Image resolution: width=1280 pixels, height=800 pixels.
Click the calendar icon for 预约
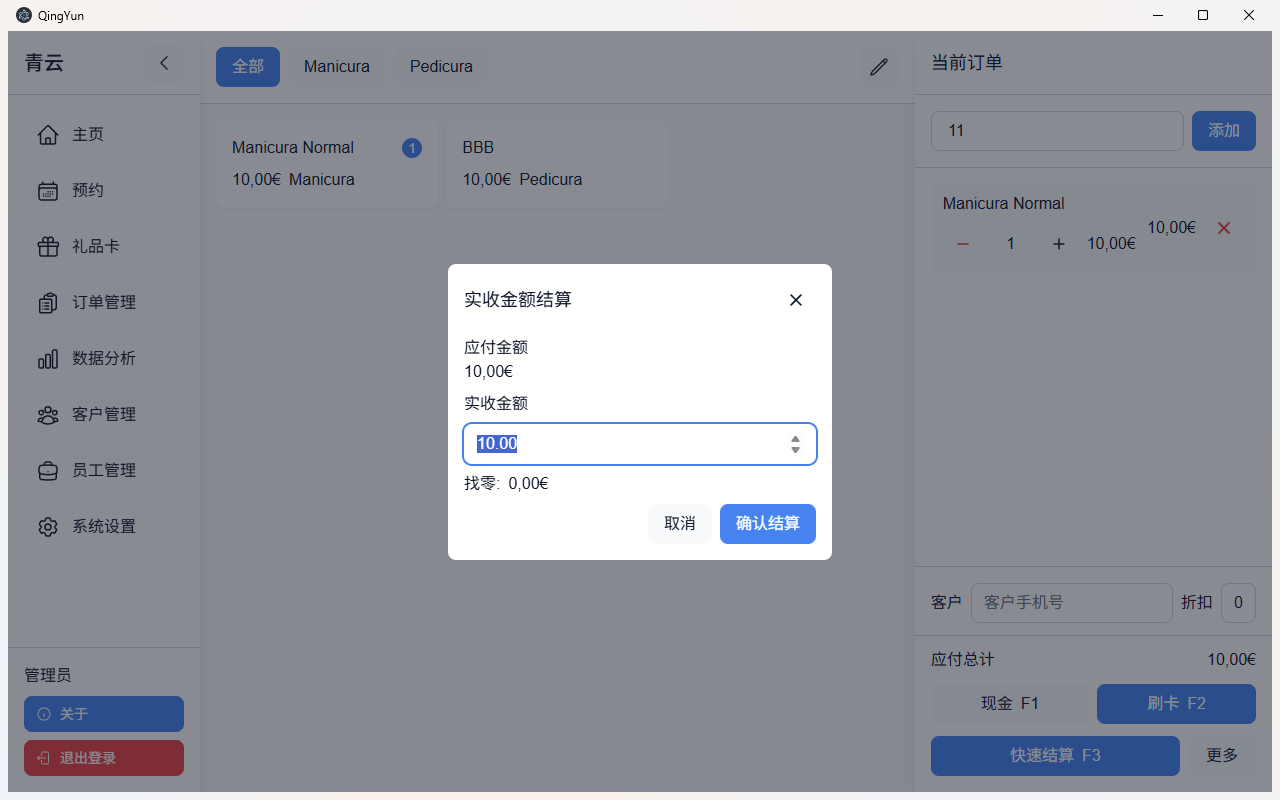(x=48, y=190)
